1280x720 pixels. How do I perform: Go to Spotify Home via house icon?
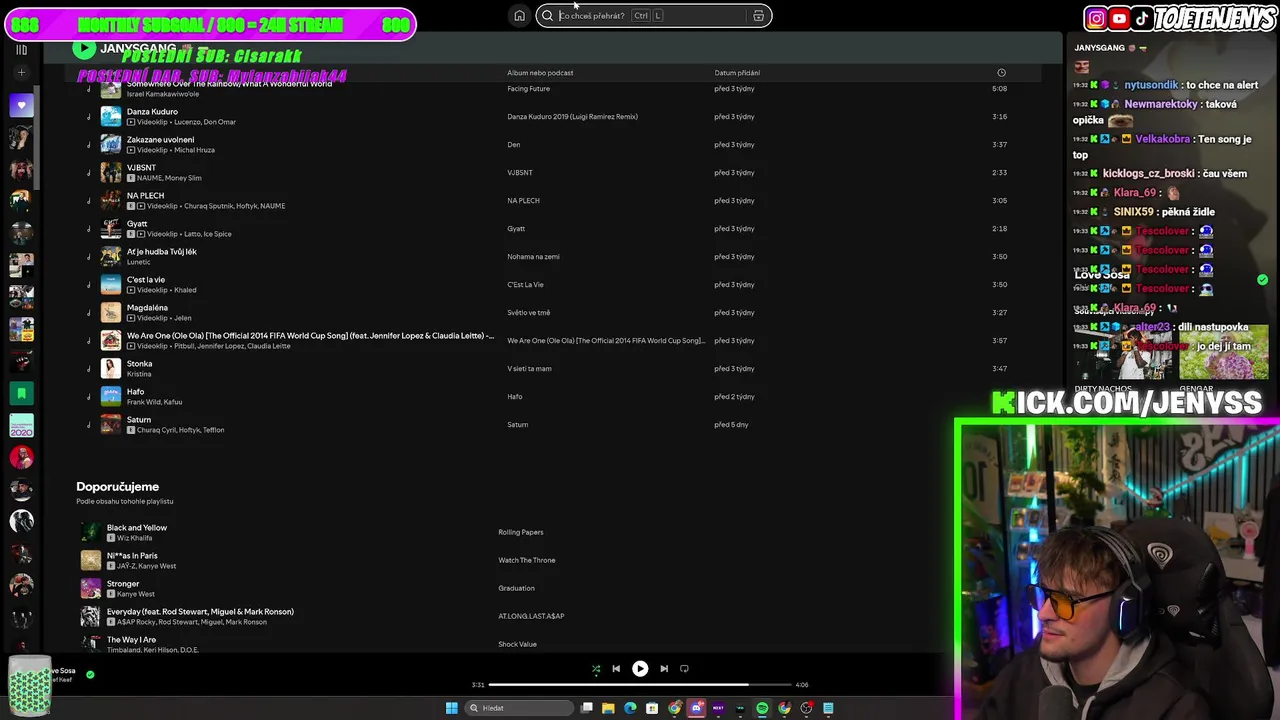(x=519, y=16)
